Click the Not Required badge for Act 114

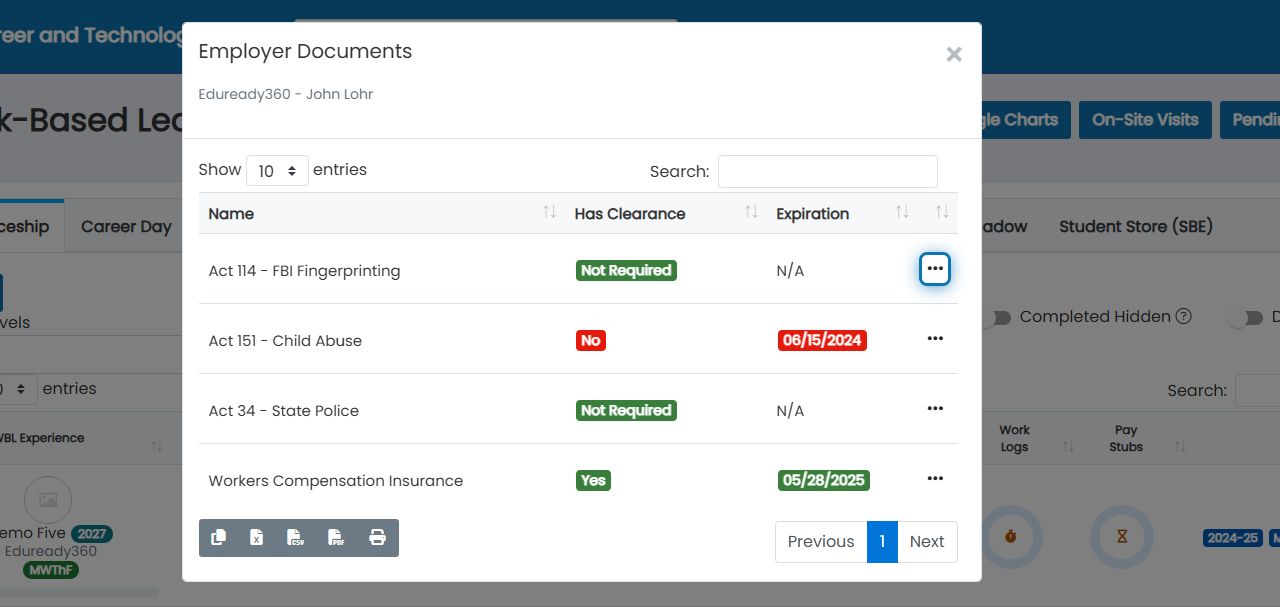click(x=626, y=270)
